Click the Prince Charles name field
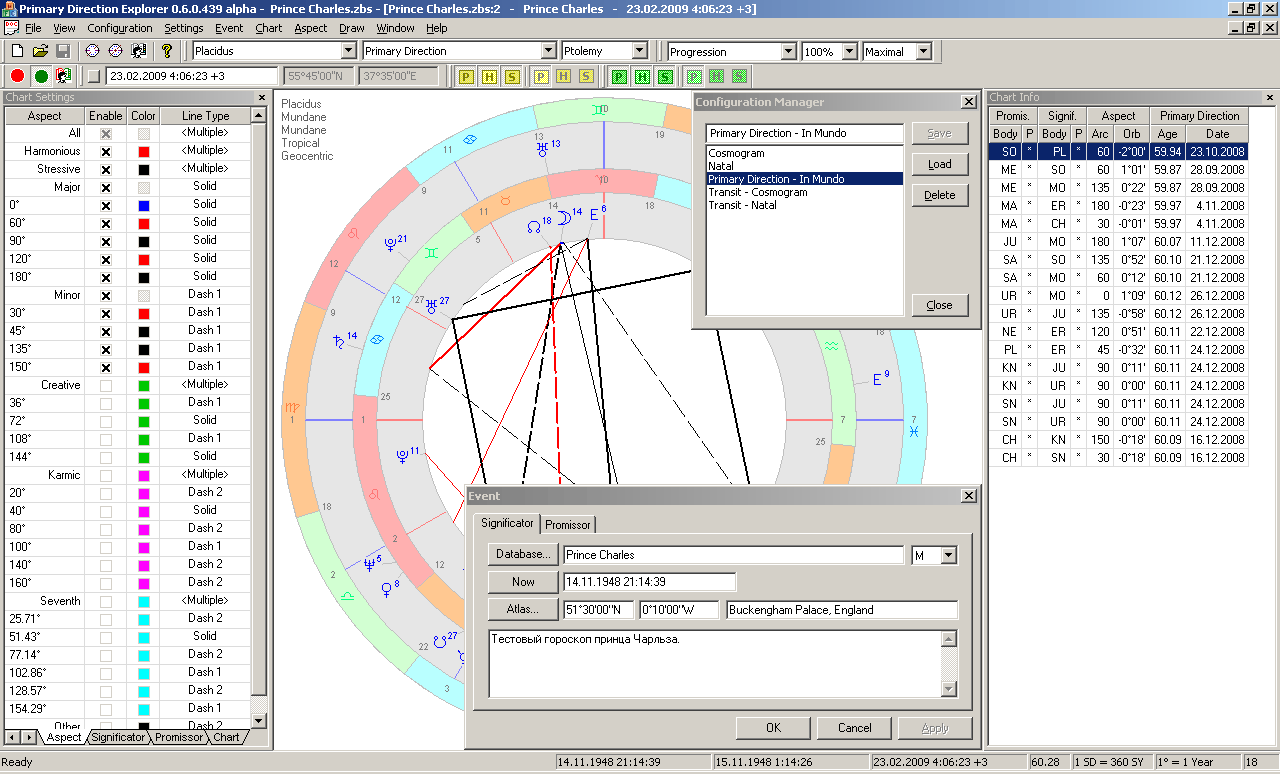 pos(733,555)
